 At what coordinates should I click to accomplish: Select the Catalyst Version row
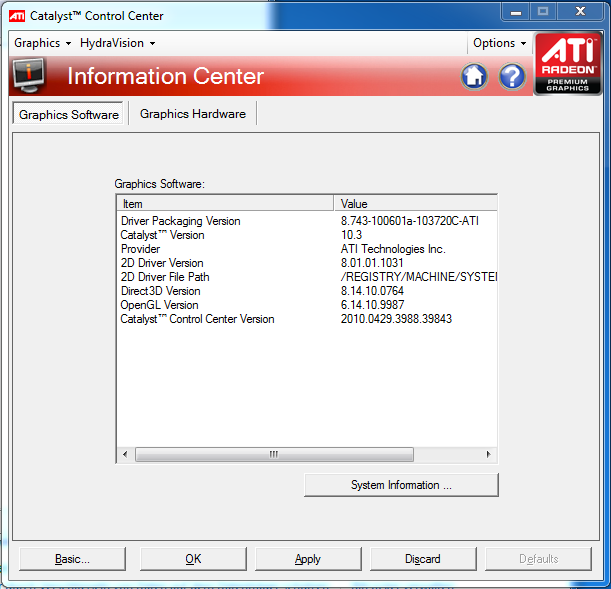click(x=307, y=235)
